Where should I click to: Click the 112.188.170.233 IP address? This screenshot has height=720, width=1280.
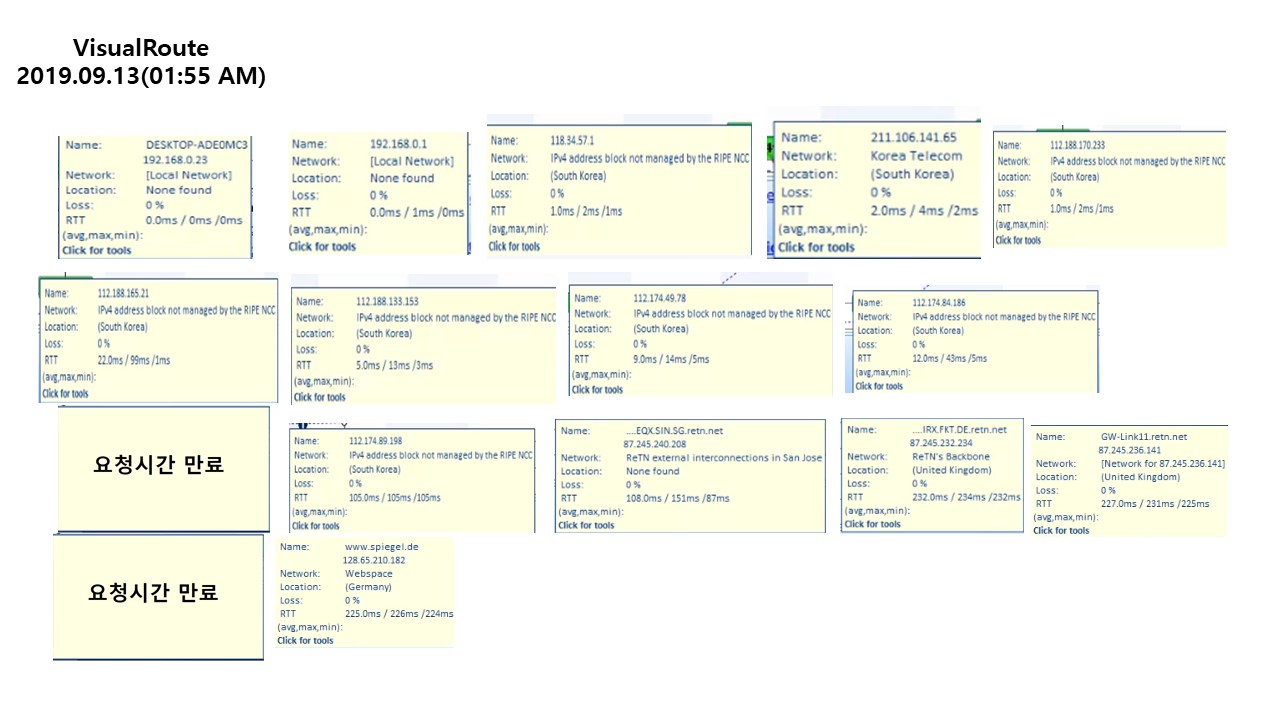(1078, 145)
